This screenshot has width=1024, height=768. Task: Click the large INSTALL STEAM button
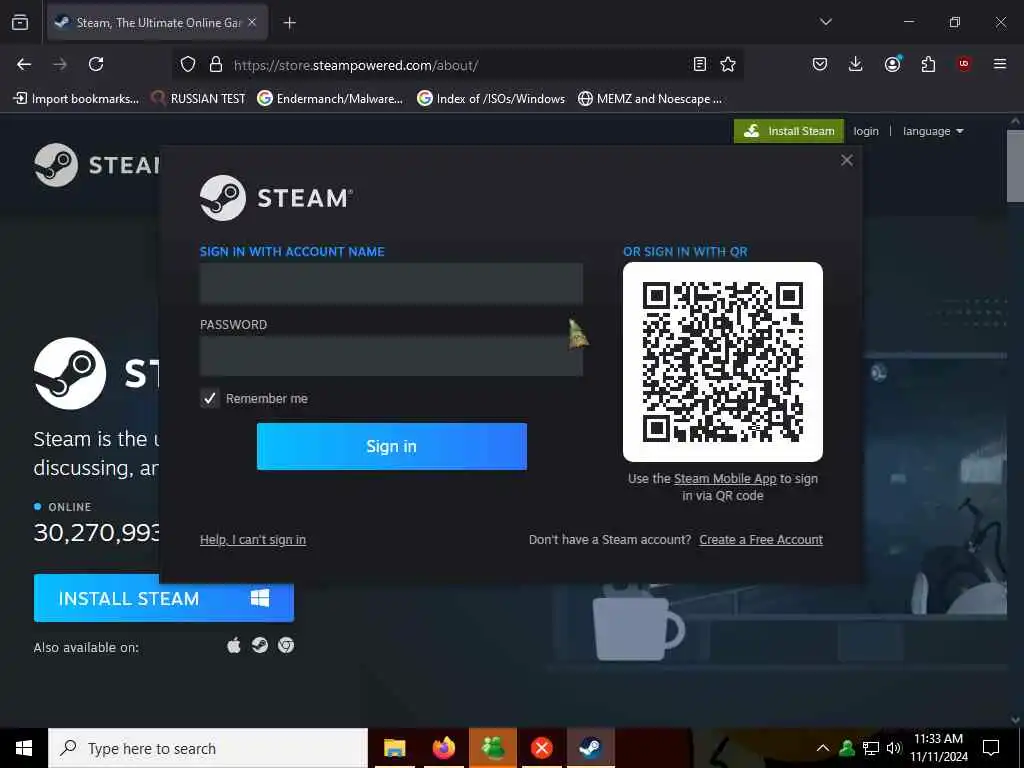pyautogui.click(x=163, y=598)
